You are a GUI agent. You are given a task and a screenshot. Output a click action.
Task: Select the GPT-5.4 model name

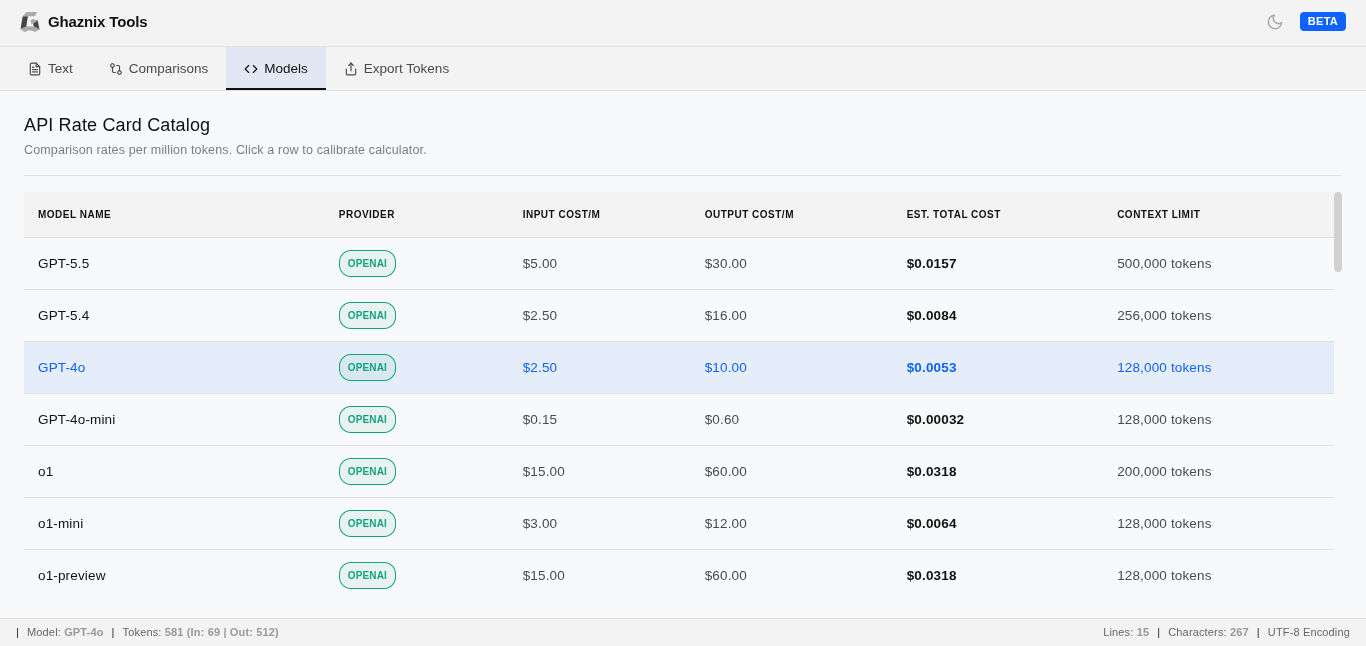(64, 316)
